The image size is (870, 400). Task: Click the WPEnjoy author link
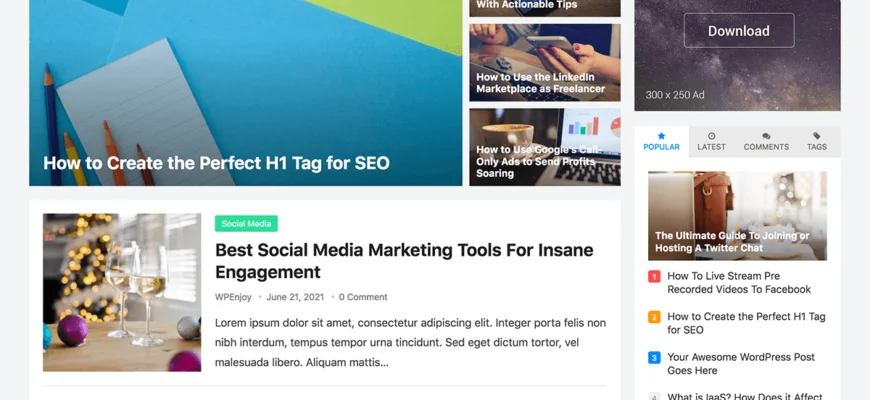pyautogui.click(x=233, y=297)
